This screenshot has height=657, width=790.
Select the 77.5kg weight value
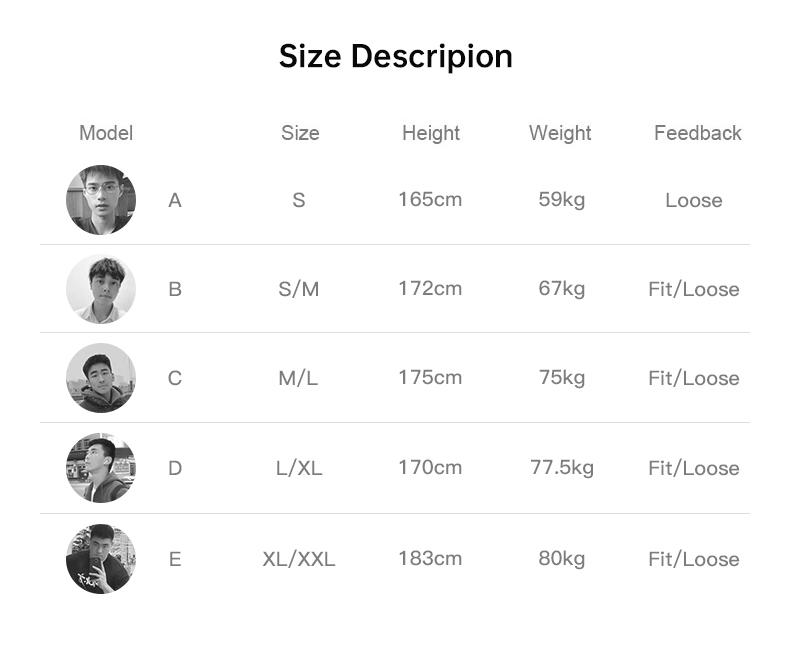tap(562, 467)
